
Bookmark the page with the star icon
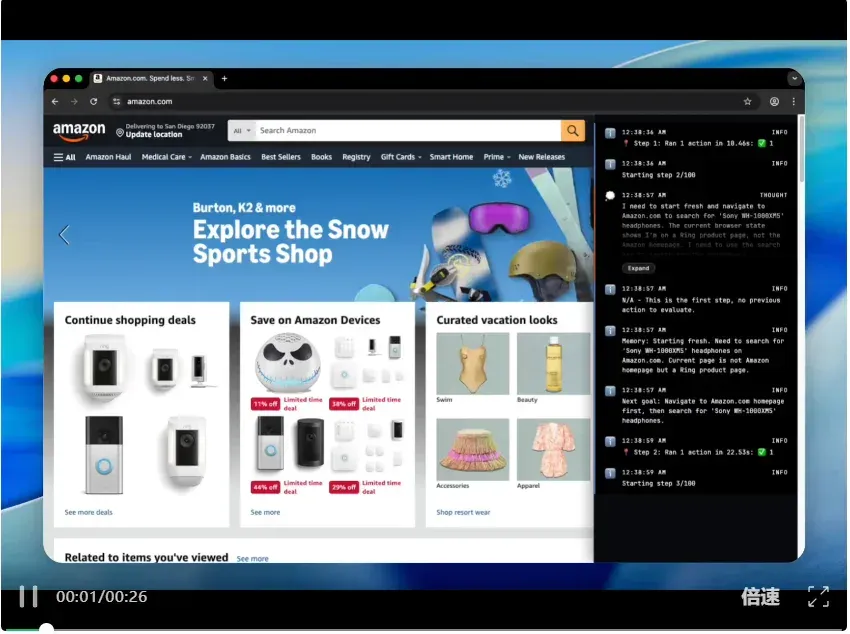point(748,101)
